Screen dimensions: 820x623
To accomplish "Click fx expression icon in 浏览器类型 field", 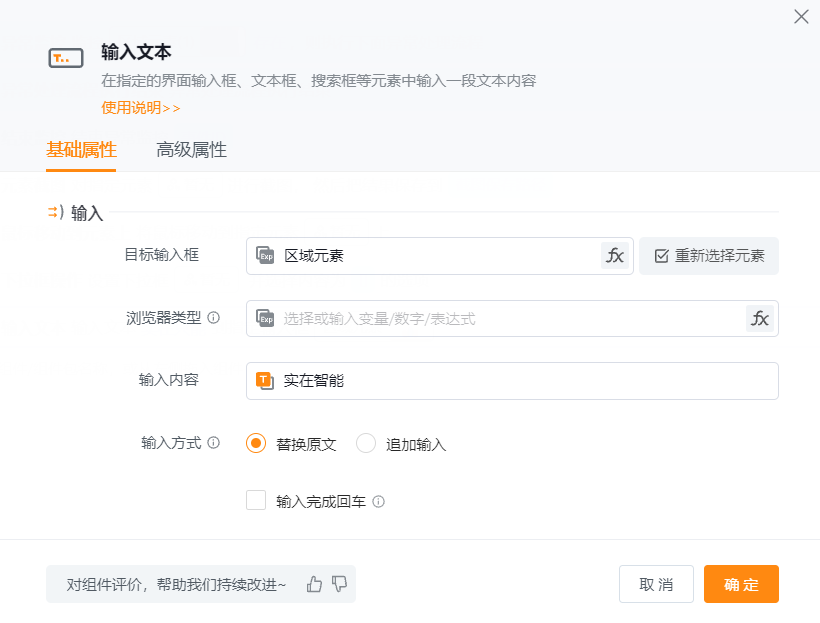I will pos(760,319).
